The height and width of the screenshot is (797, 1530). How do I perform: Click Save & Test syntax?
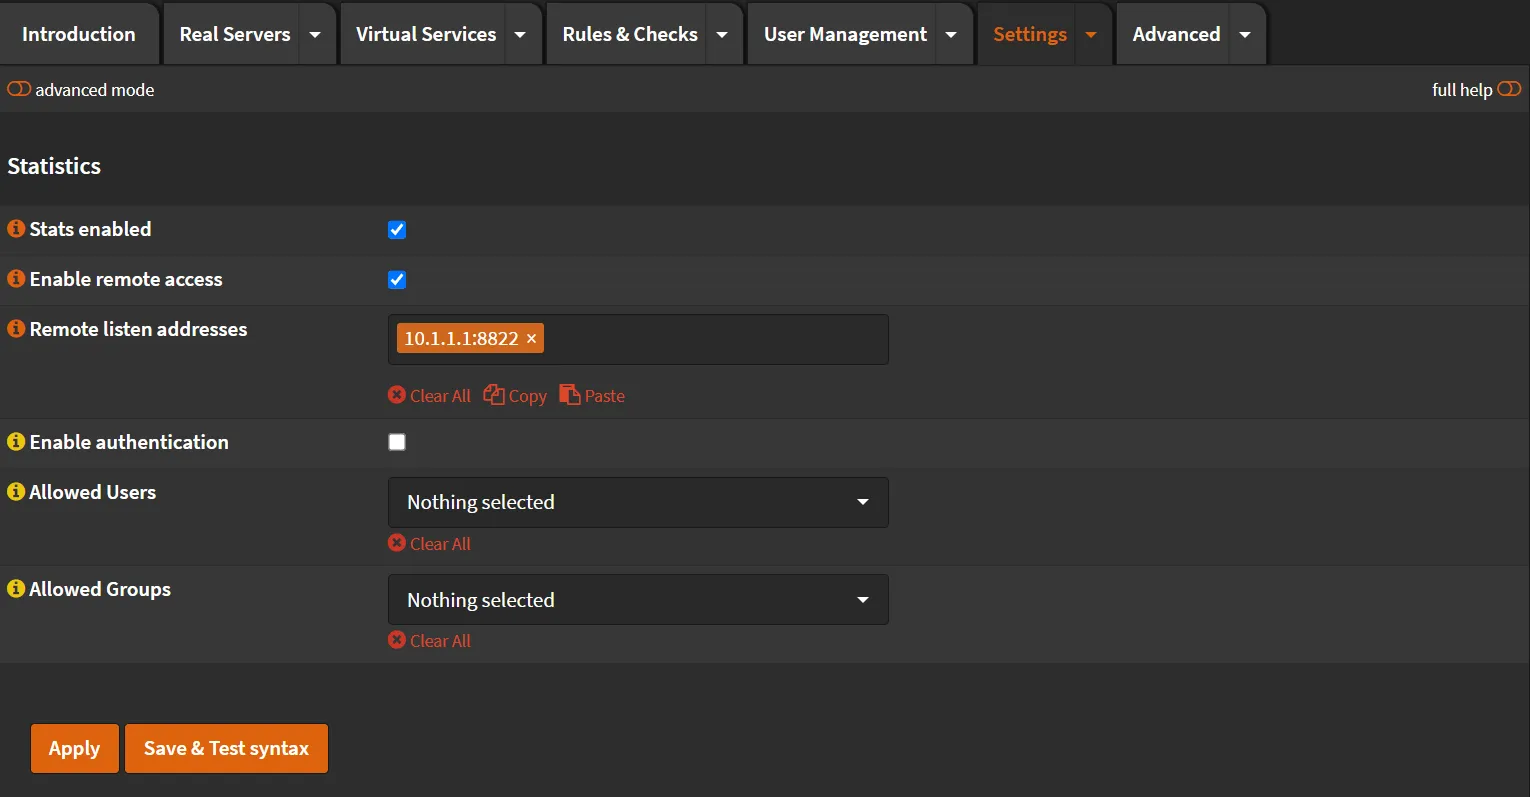pyautogui.click(x=226, y=748)
